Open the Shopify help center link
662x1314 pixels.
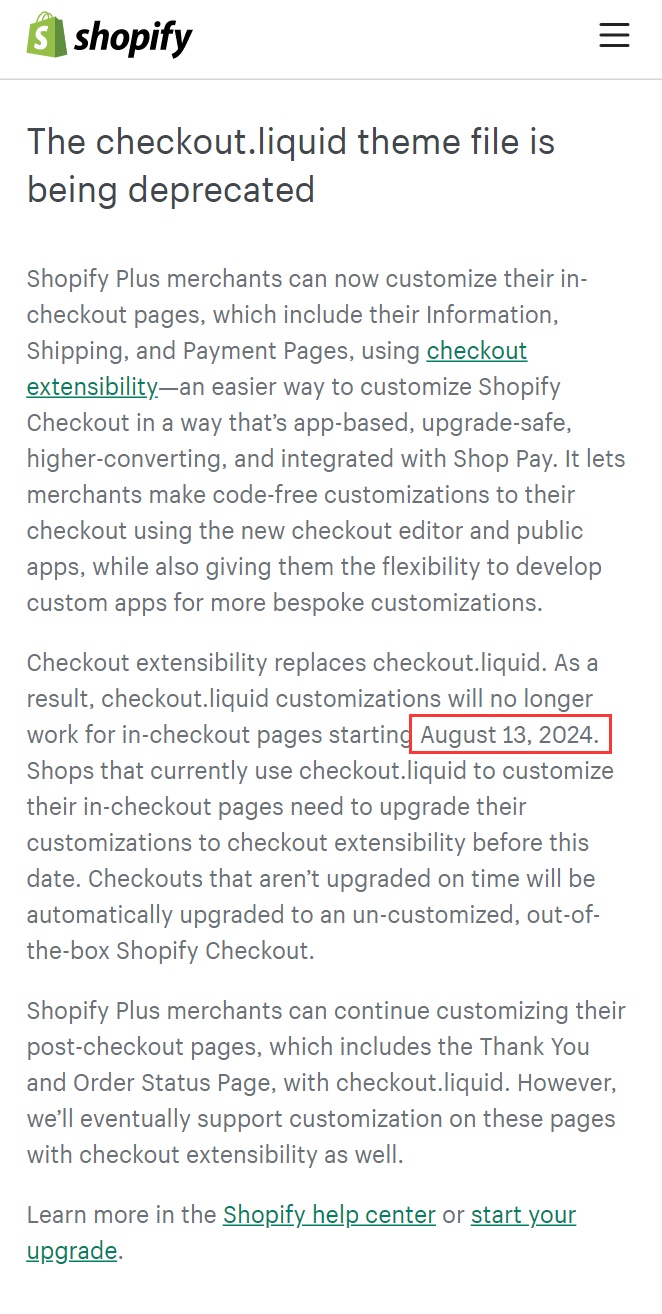click(329, 1215)
